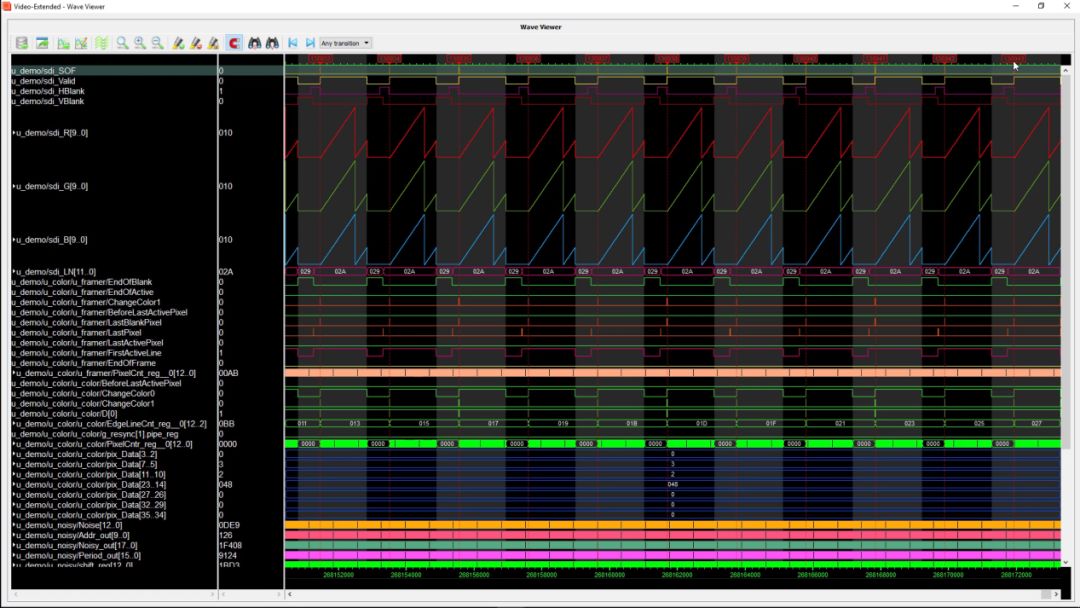Select the u_framer/ChangeColor1 signal
Screen dimensions: 1080x608
[86, 302]
